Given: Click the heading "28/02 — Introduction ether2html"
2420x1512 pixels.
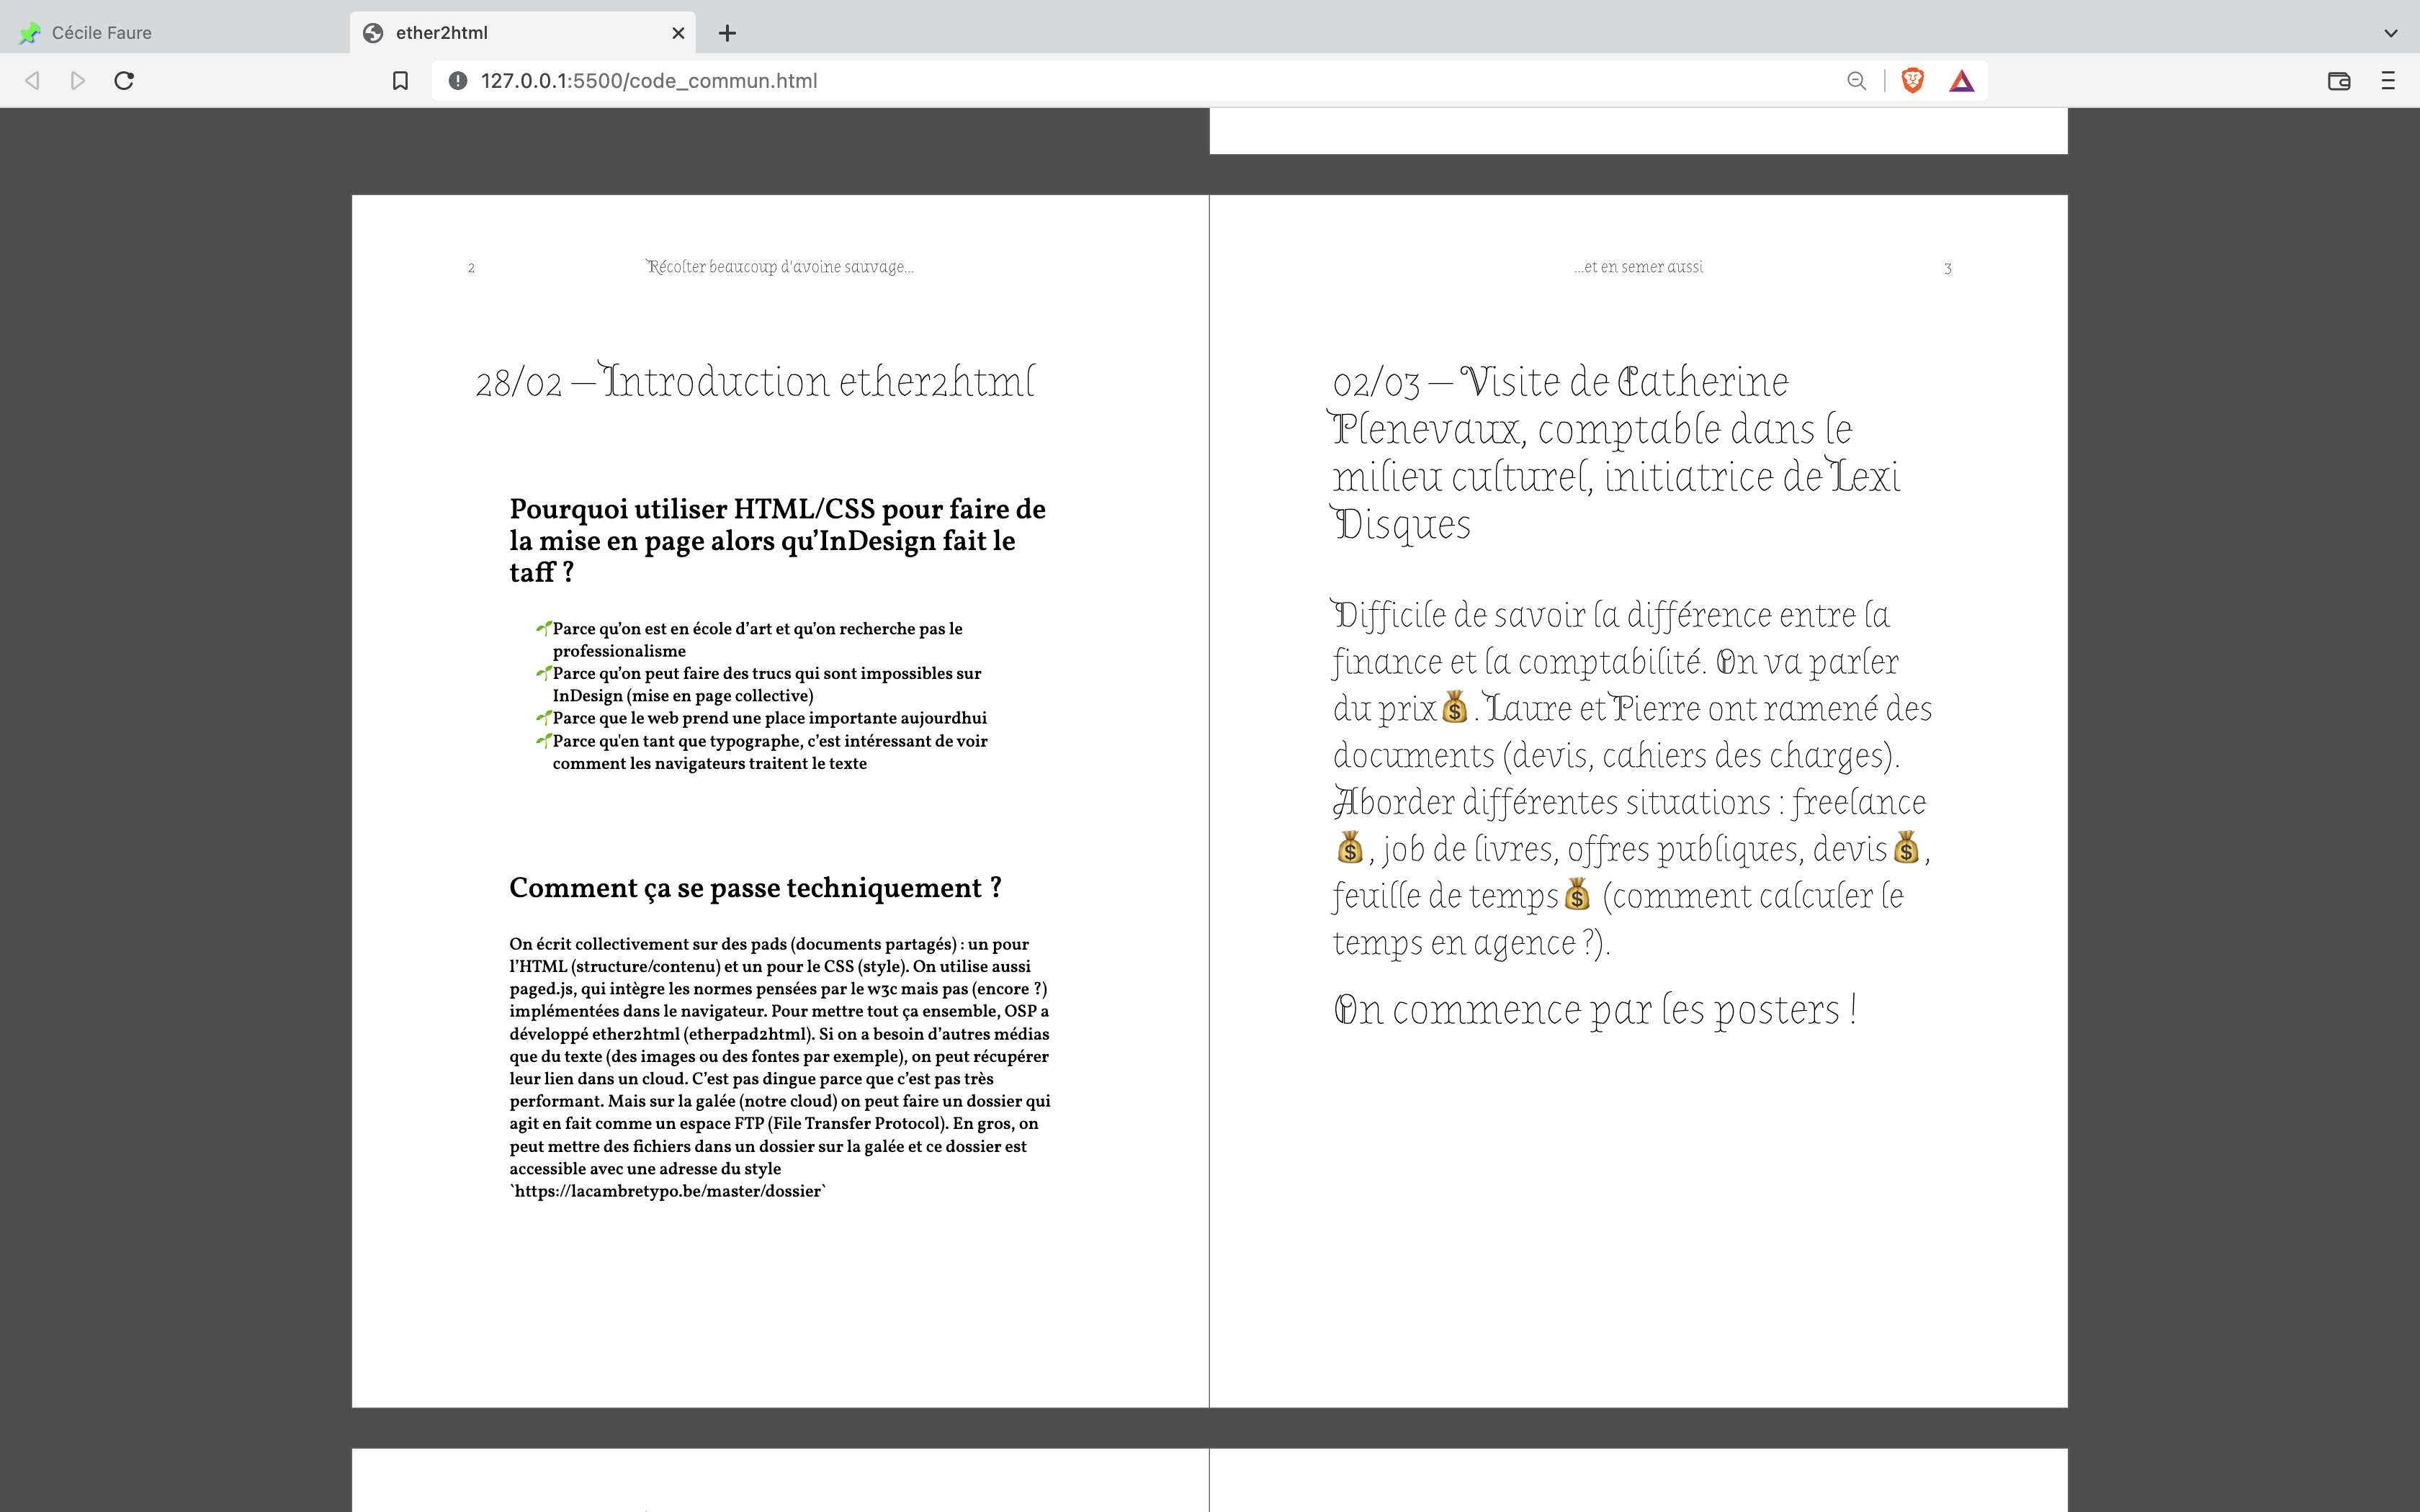Looking at the screenshot, I should click(755, 382).
